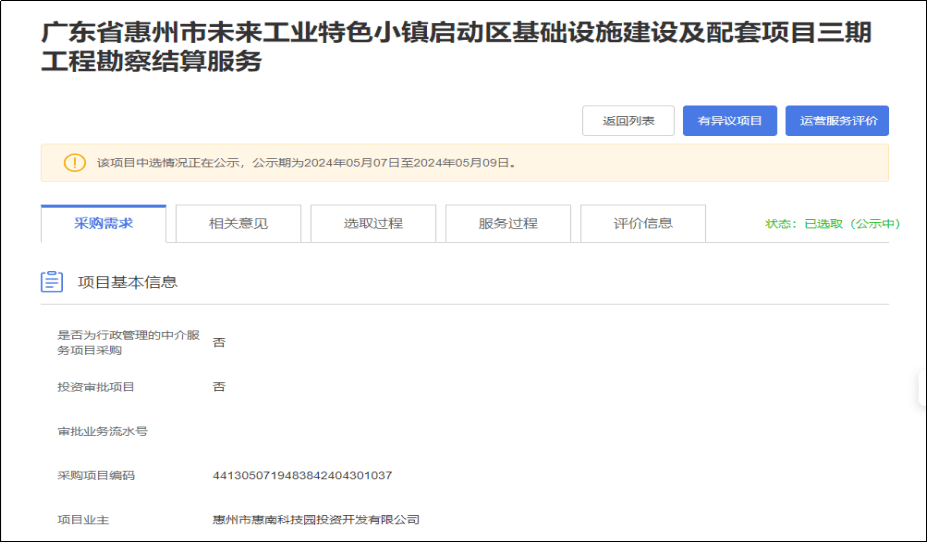Open the 选取过程 tab
This screenshot has height=543, width=927.
[373, 224]
